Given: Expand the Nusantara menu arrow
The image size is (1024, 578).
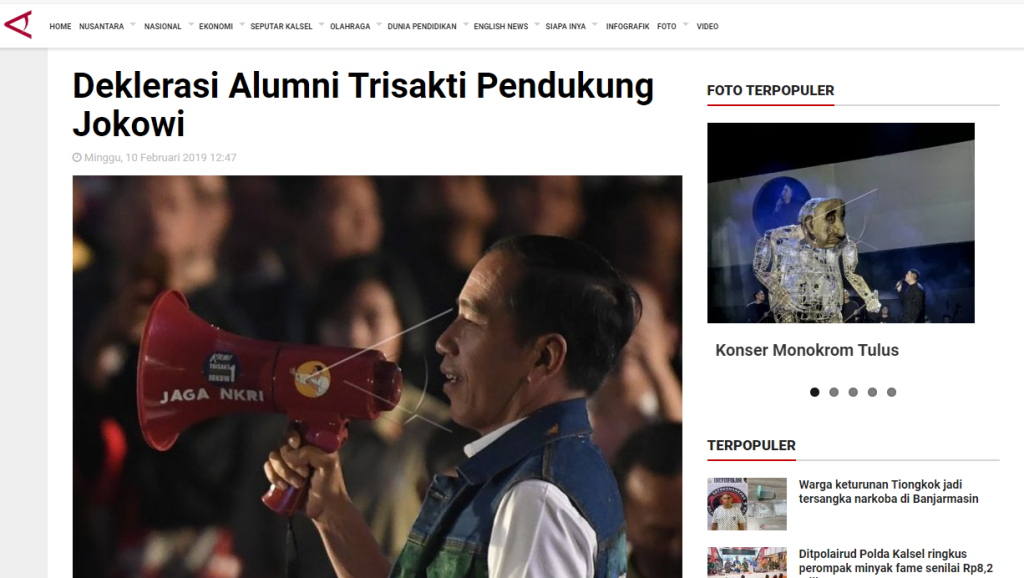Looking at the screenshot, I should [133, 25].
